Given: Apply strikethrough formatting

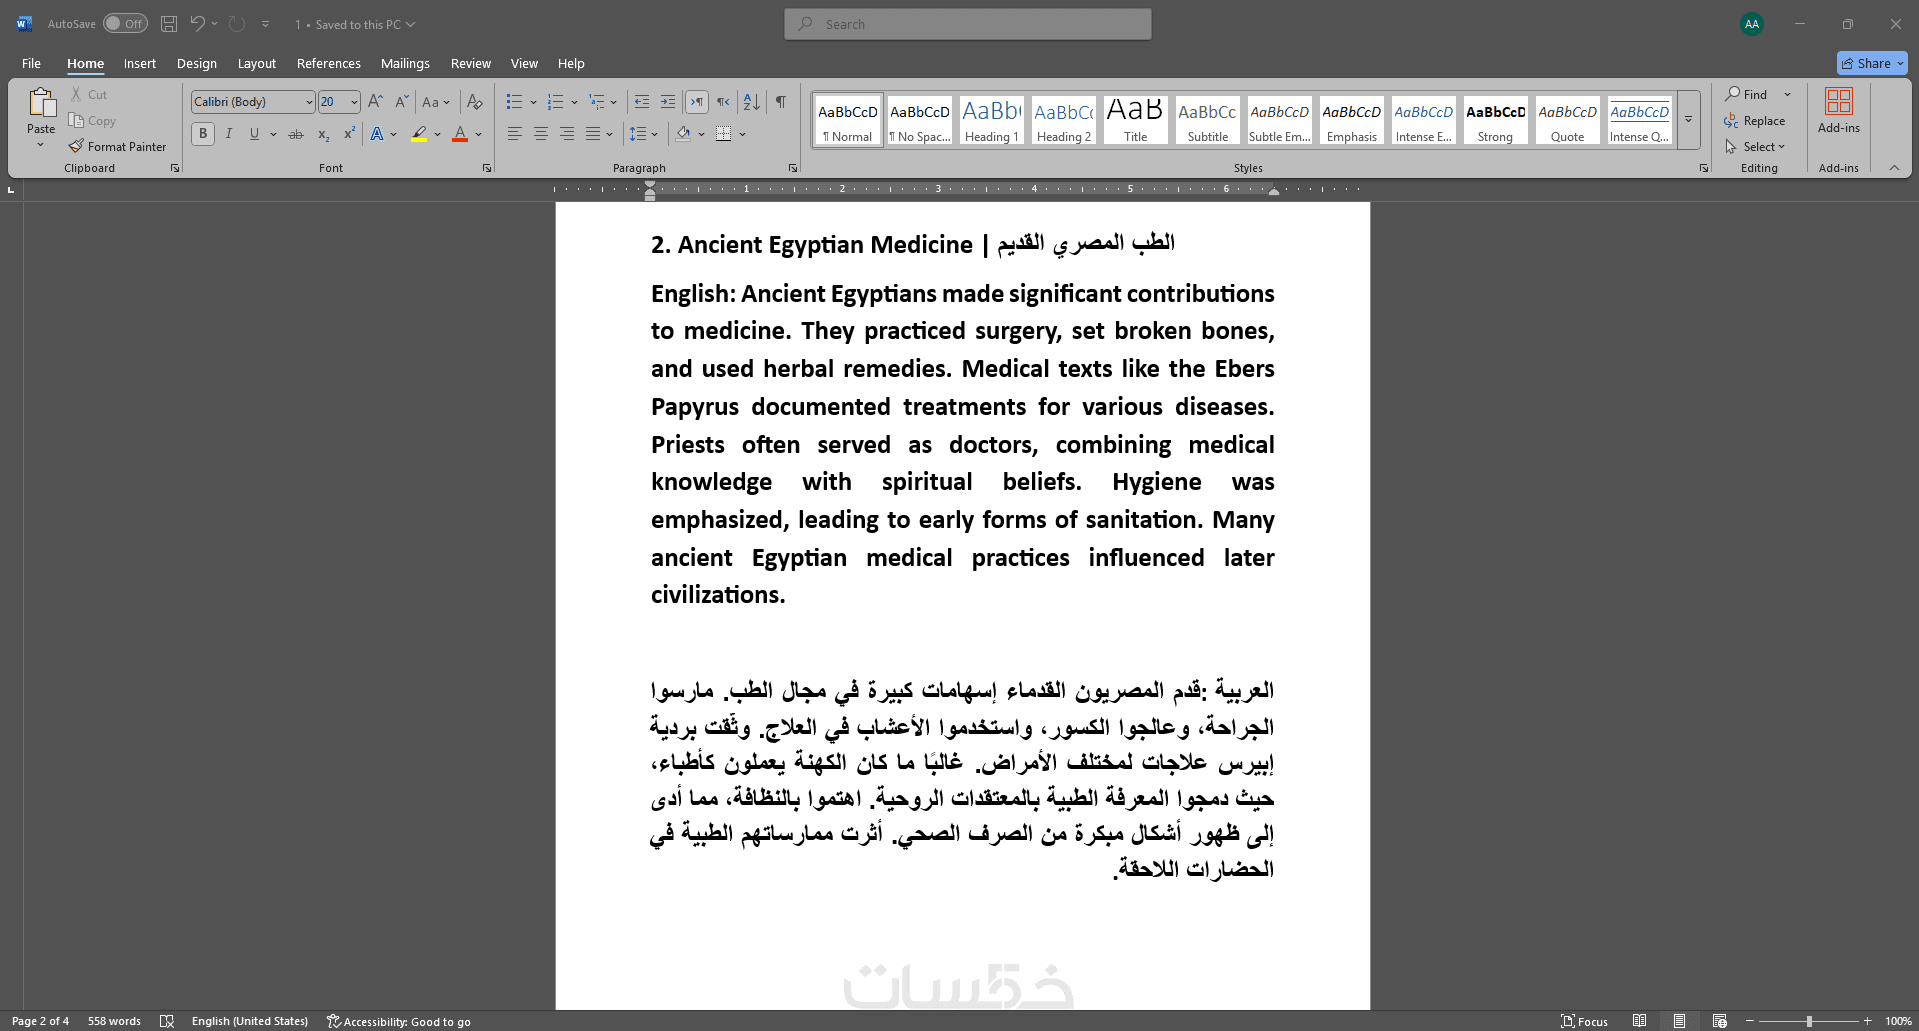Looking at the screenshot, I should coord(296,134).
